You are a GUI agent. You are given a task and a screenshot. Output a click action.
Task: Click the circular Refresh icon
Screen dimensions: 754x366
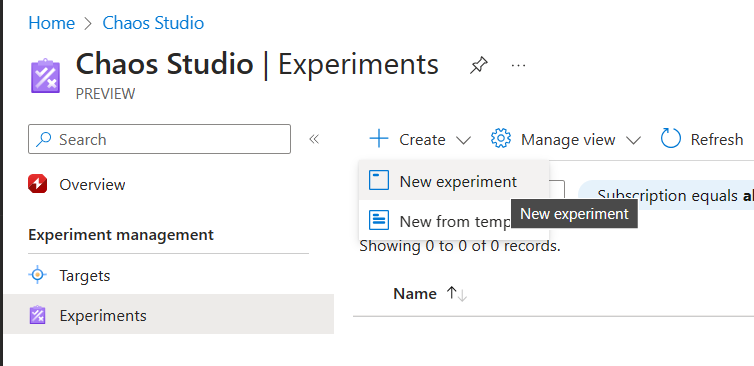[671, 139]
